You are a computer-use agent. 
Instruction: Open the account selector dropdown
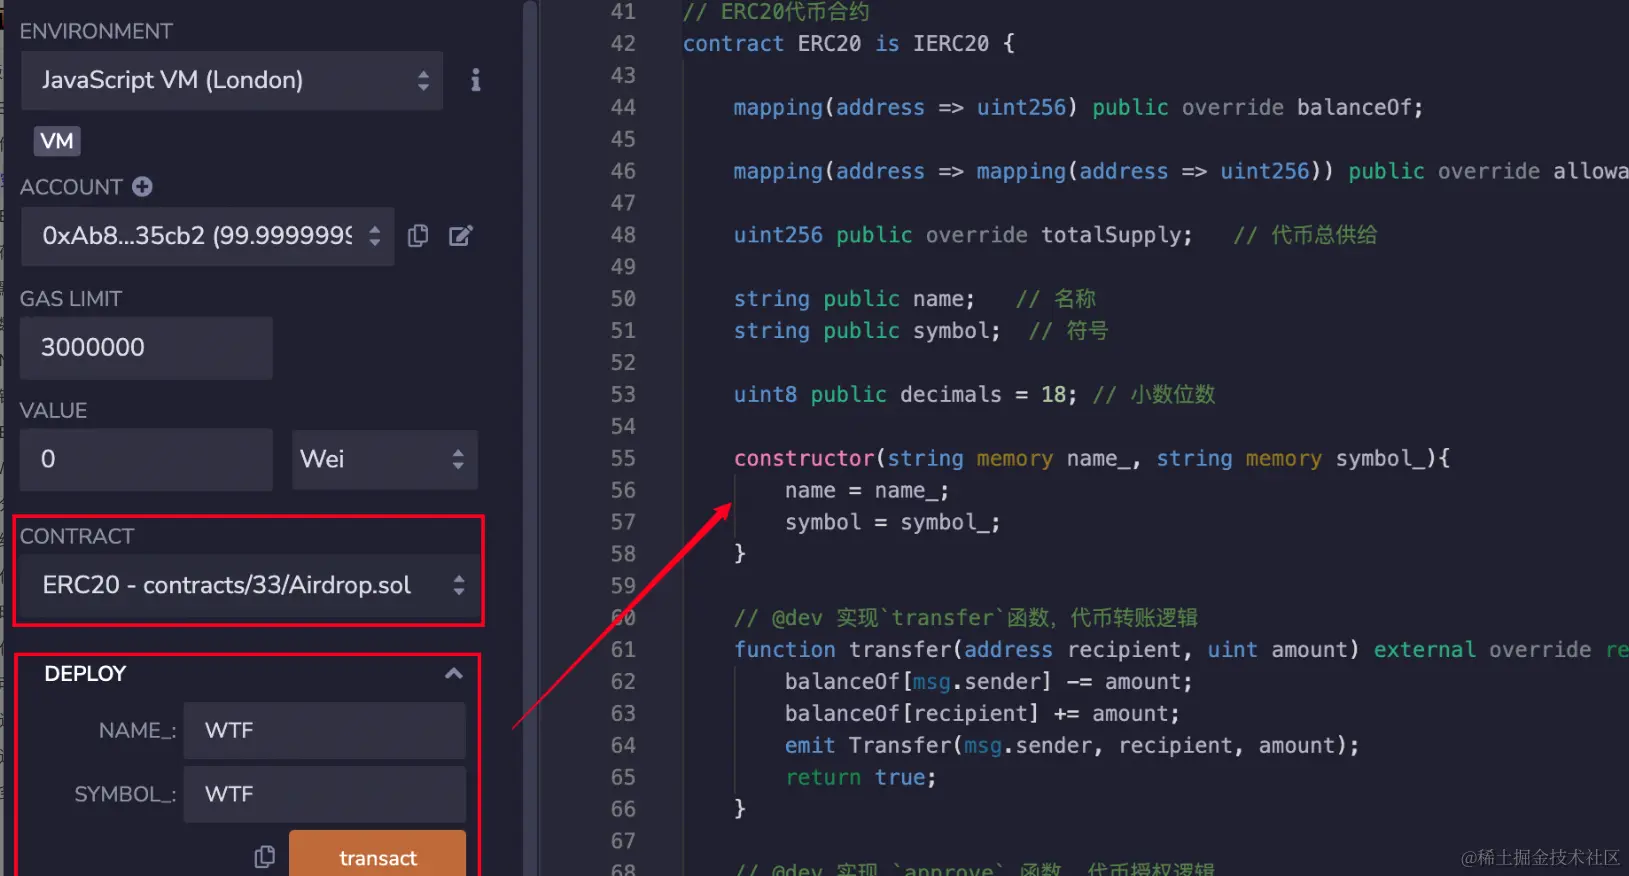click(x=208, y=236)
